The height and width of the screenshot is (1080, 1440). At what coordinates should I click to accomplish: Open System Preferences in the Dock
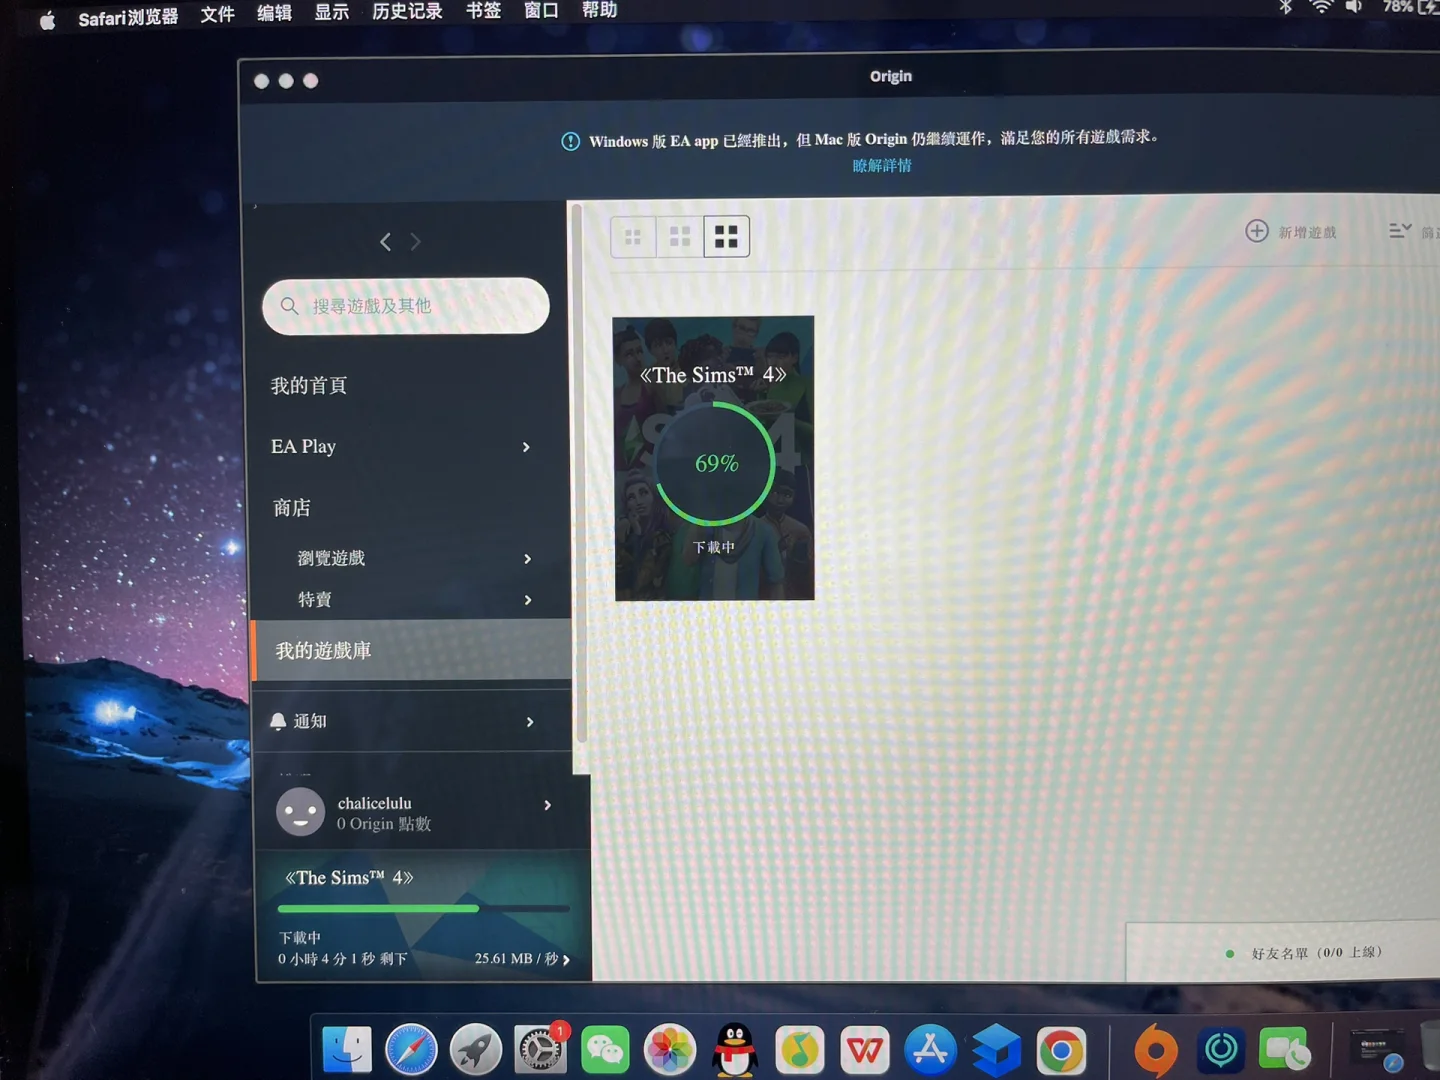(540, 1050)
